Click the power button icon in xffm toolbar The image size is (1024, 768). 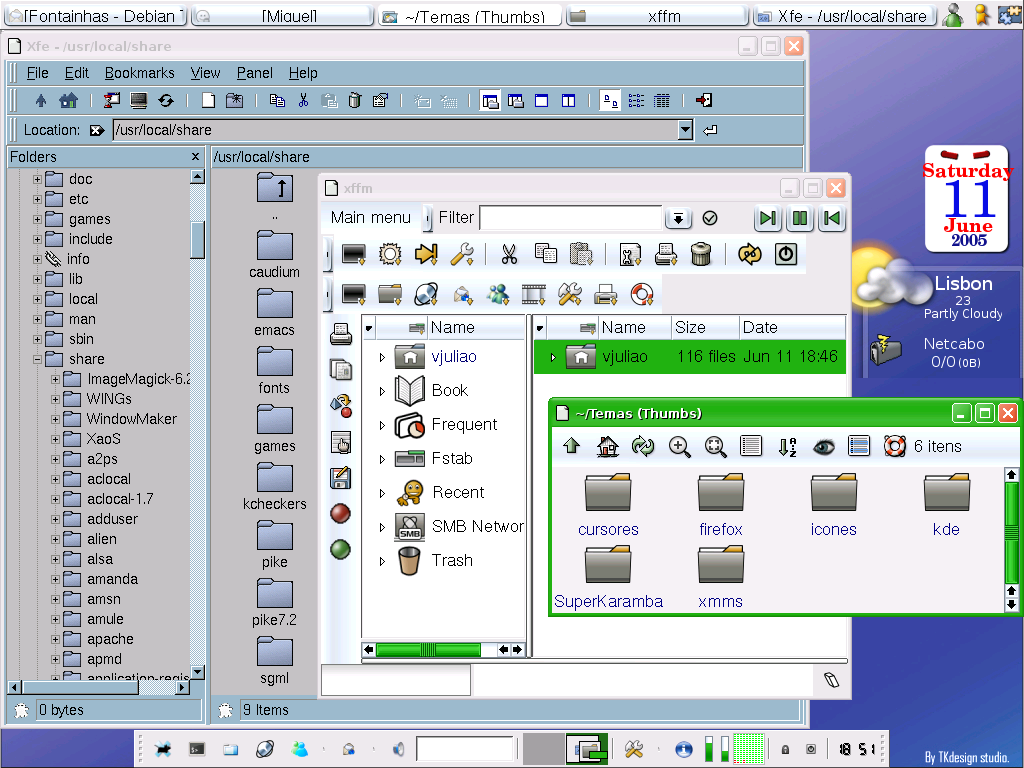[x=786, y=254]
